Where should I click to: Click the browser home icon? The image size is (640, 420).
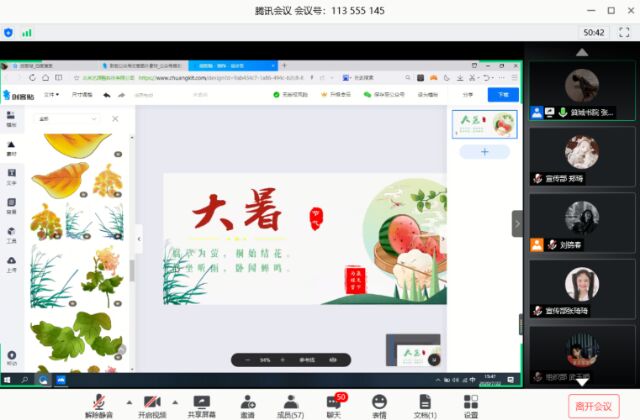[x=46, y=78]
